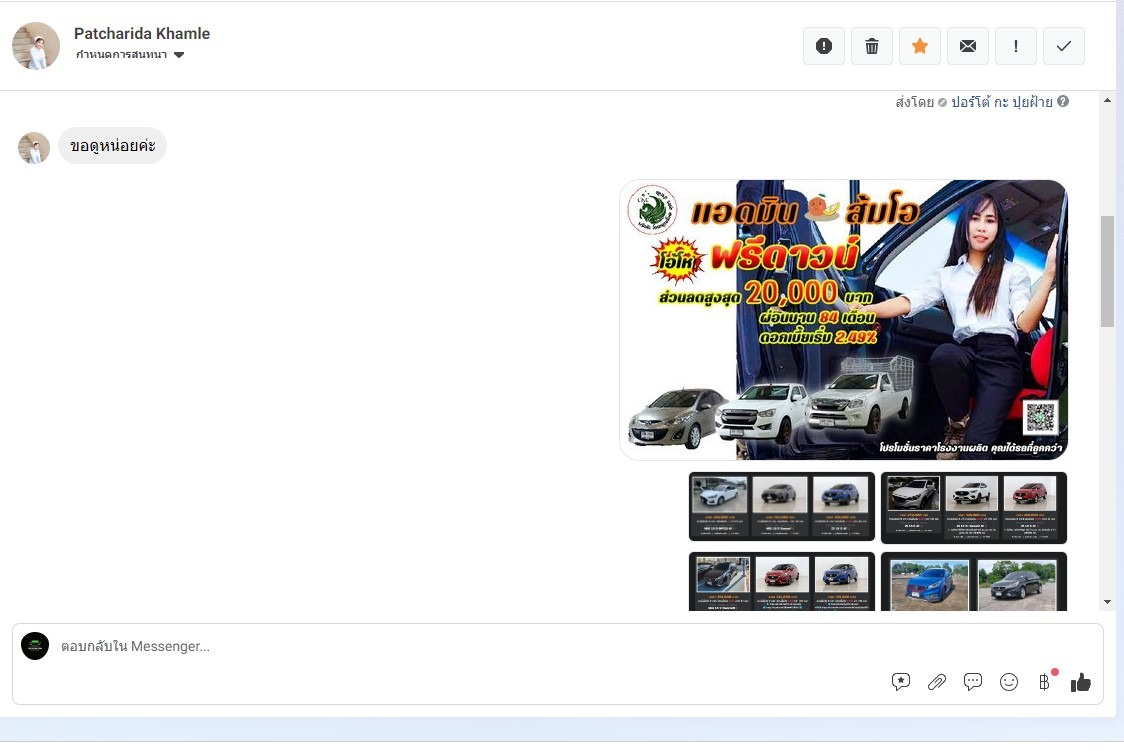Click the Baht payment request icon
Screen dimensions: 1124x751
(1045, 682)
